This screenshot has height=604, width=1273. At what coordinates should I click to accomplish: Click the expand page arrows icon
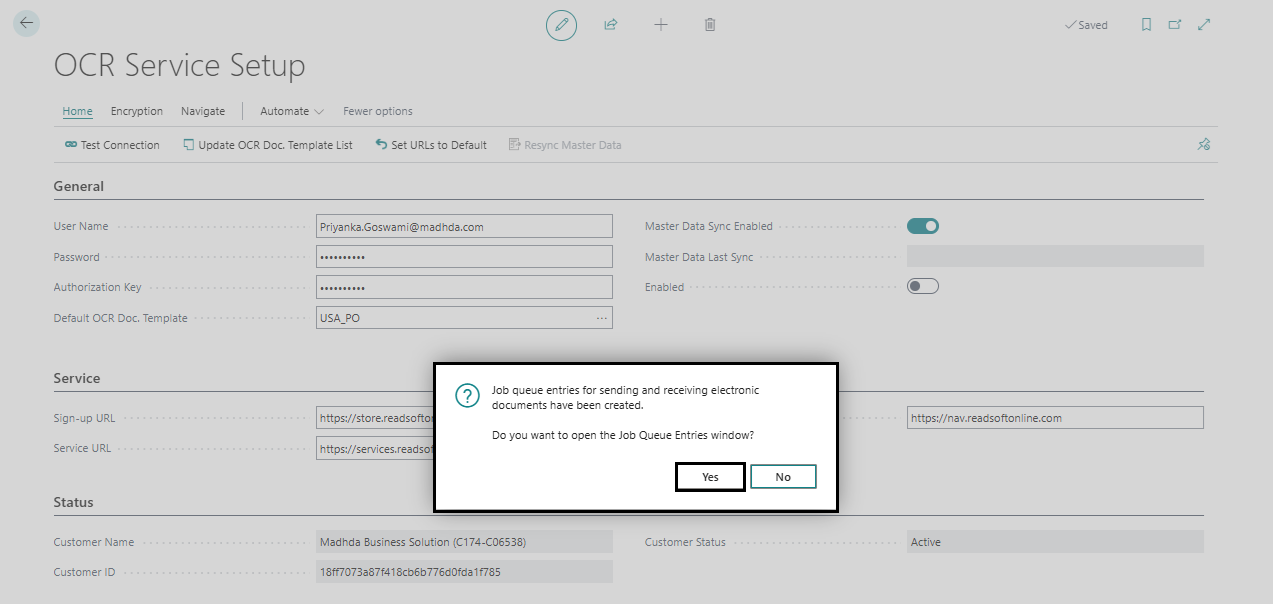[1204, 25]
